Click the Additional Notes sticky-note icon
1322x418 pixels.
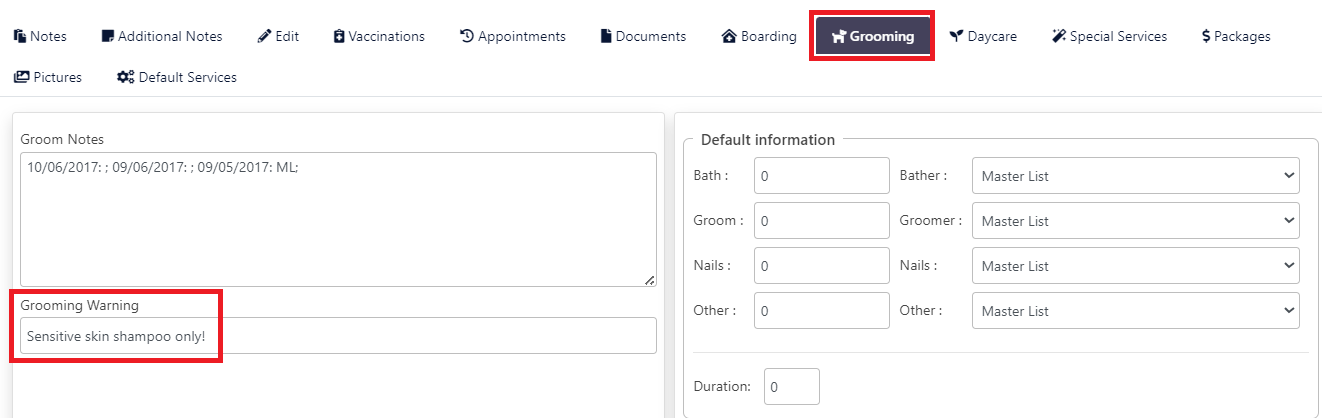[108, 36]
